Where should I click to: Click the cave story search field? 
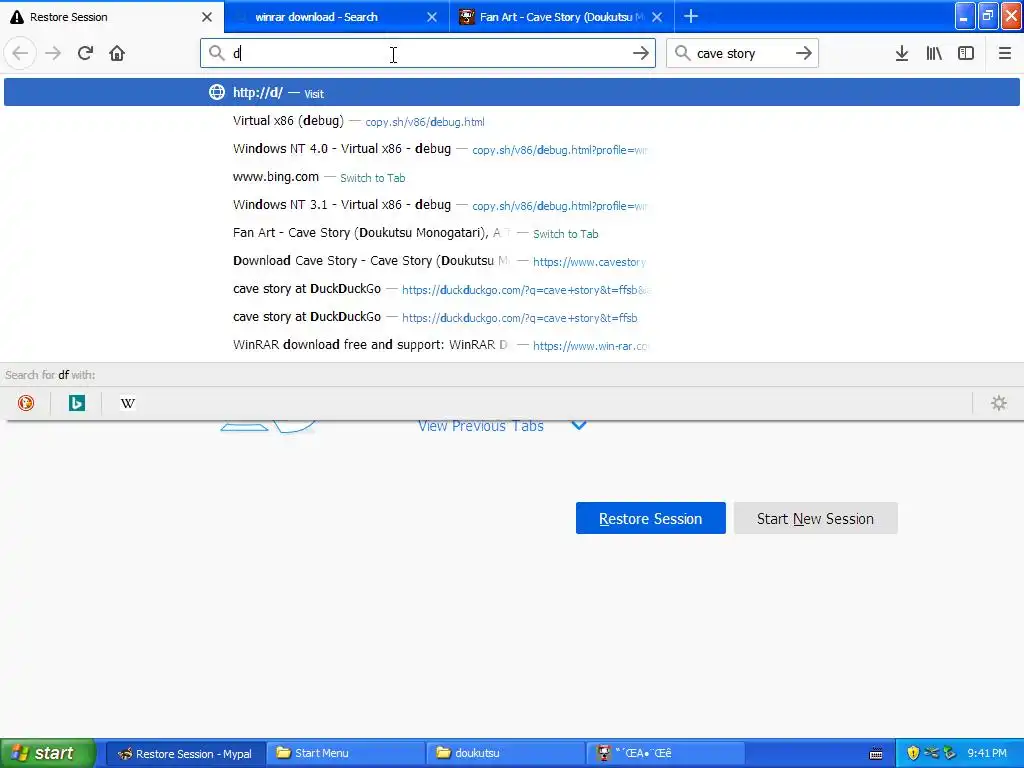click(x=742, y=53)
